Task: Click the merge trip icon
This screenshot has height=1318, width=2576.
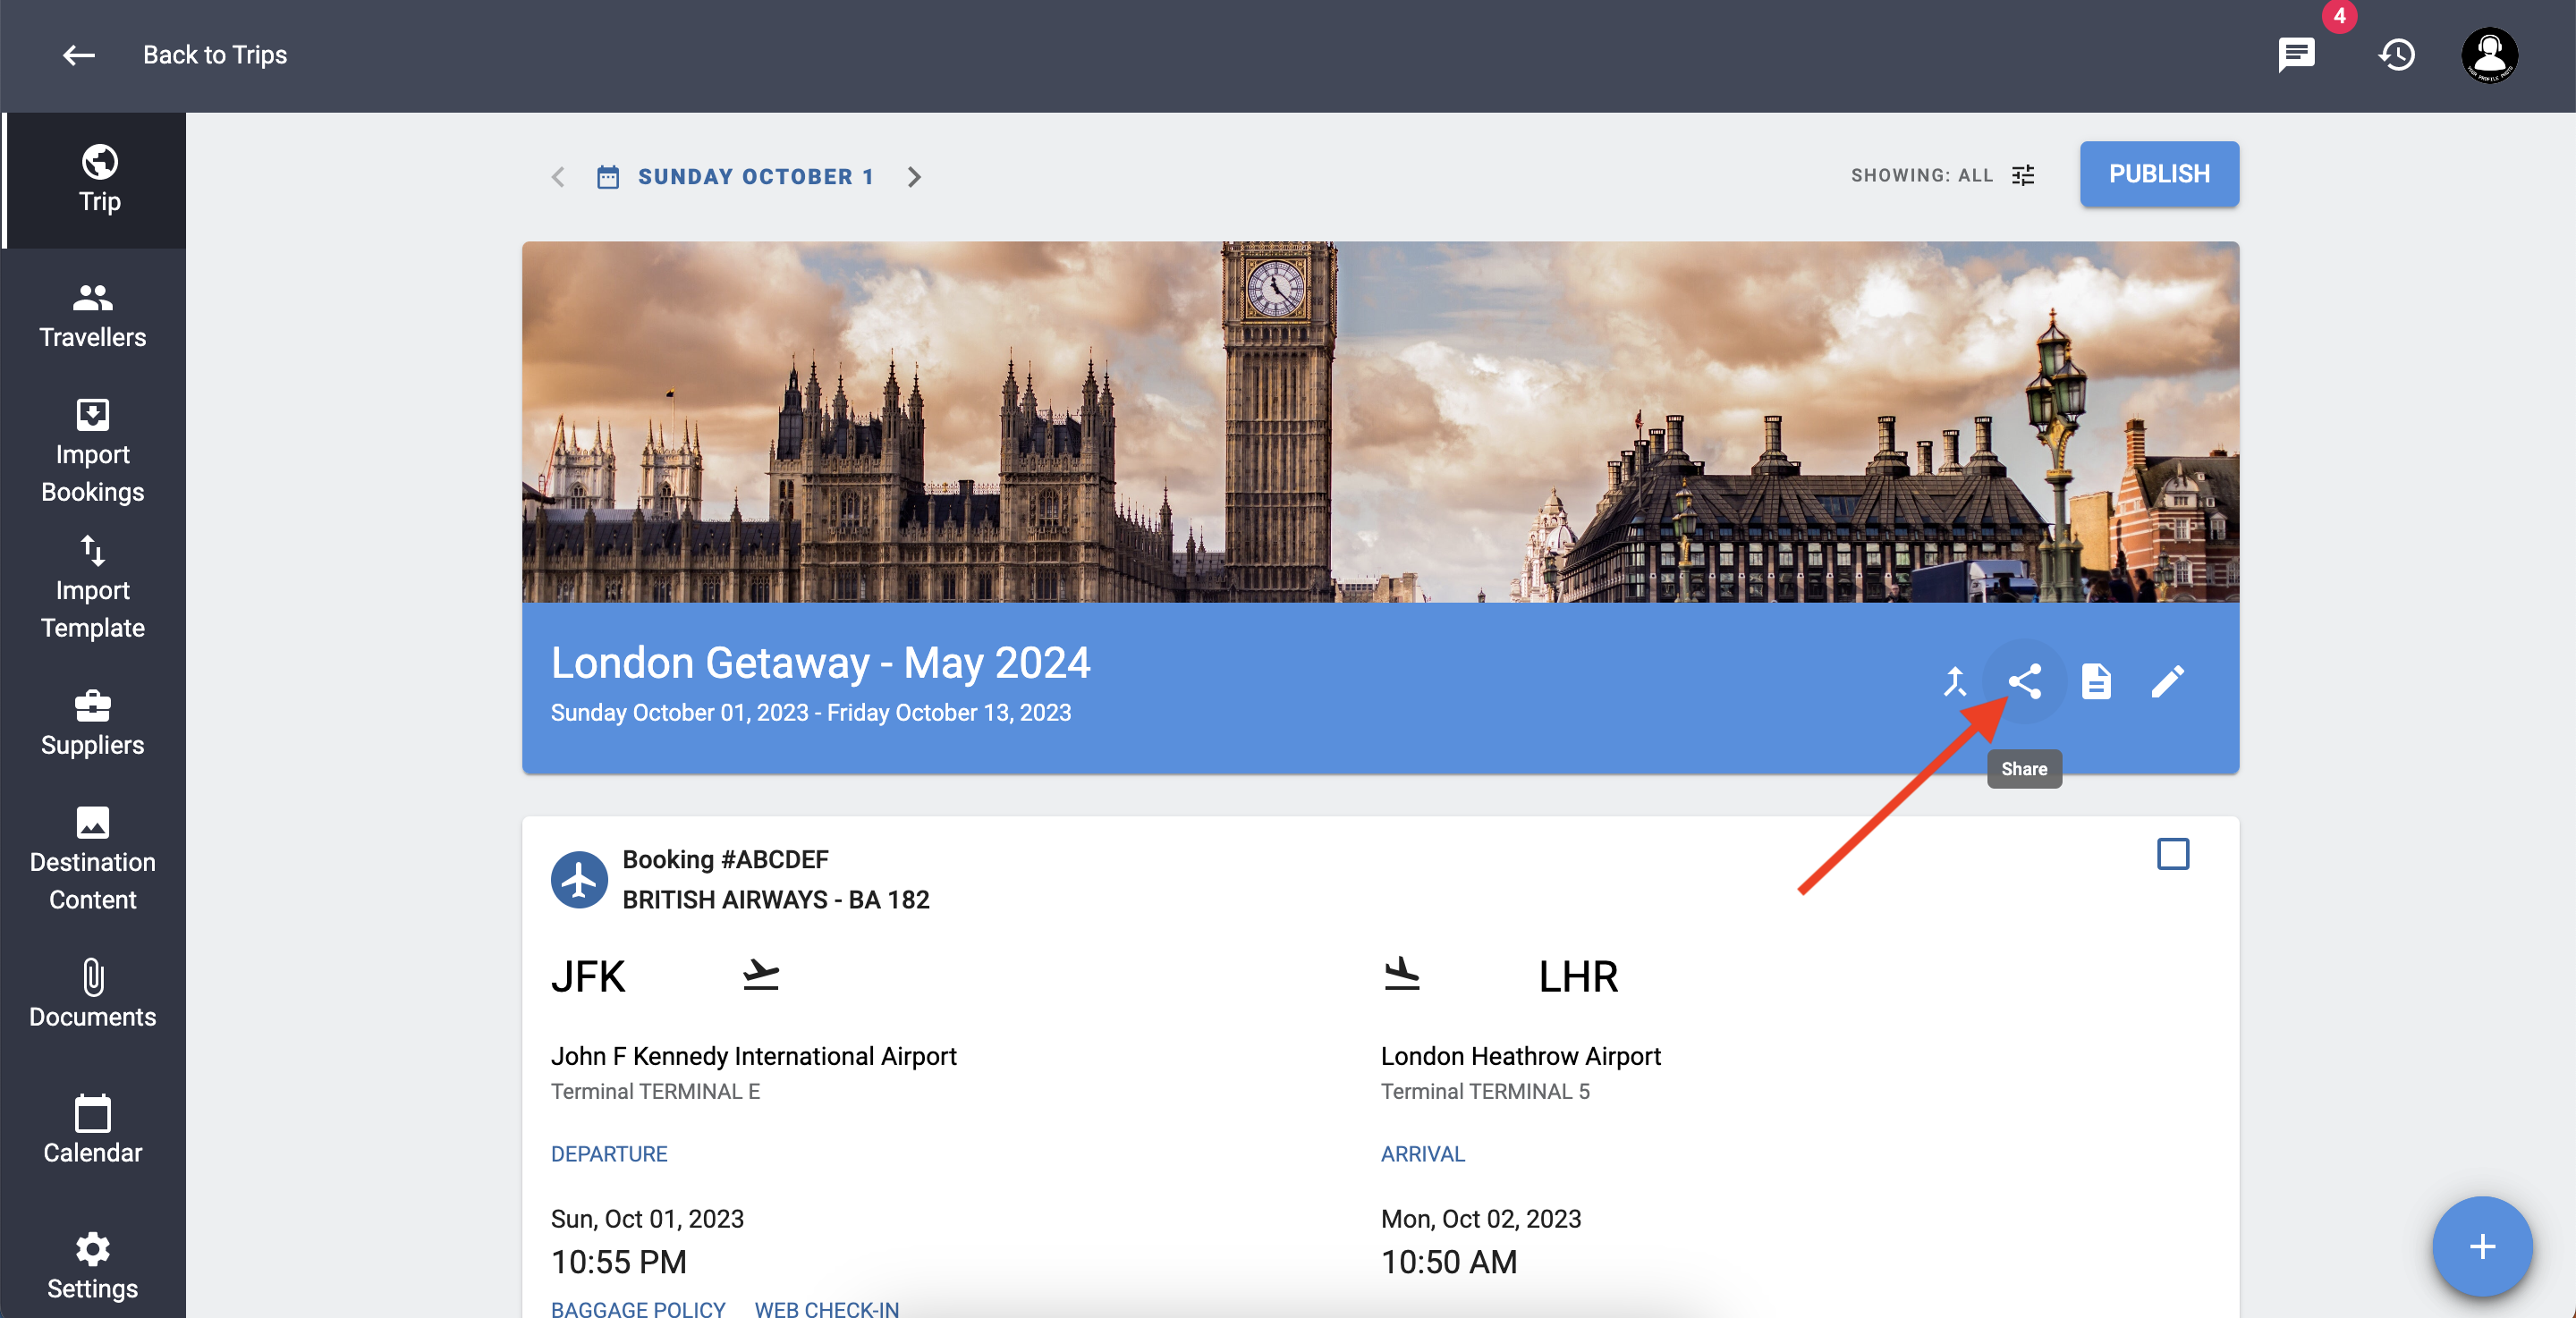Action: point(1954,682)
